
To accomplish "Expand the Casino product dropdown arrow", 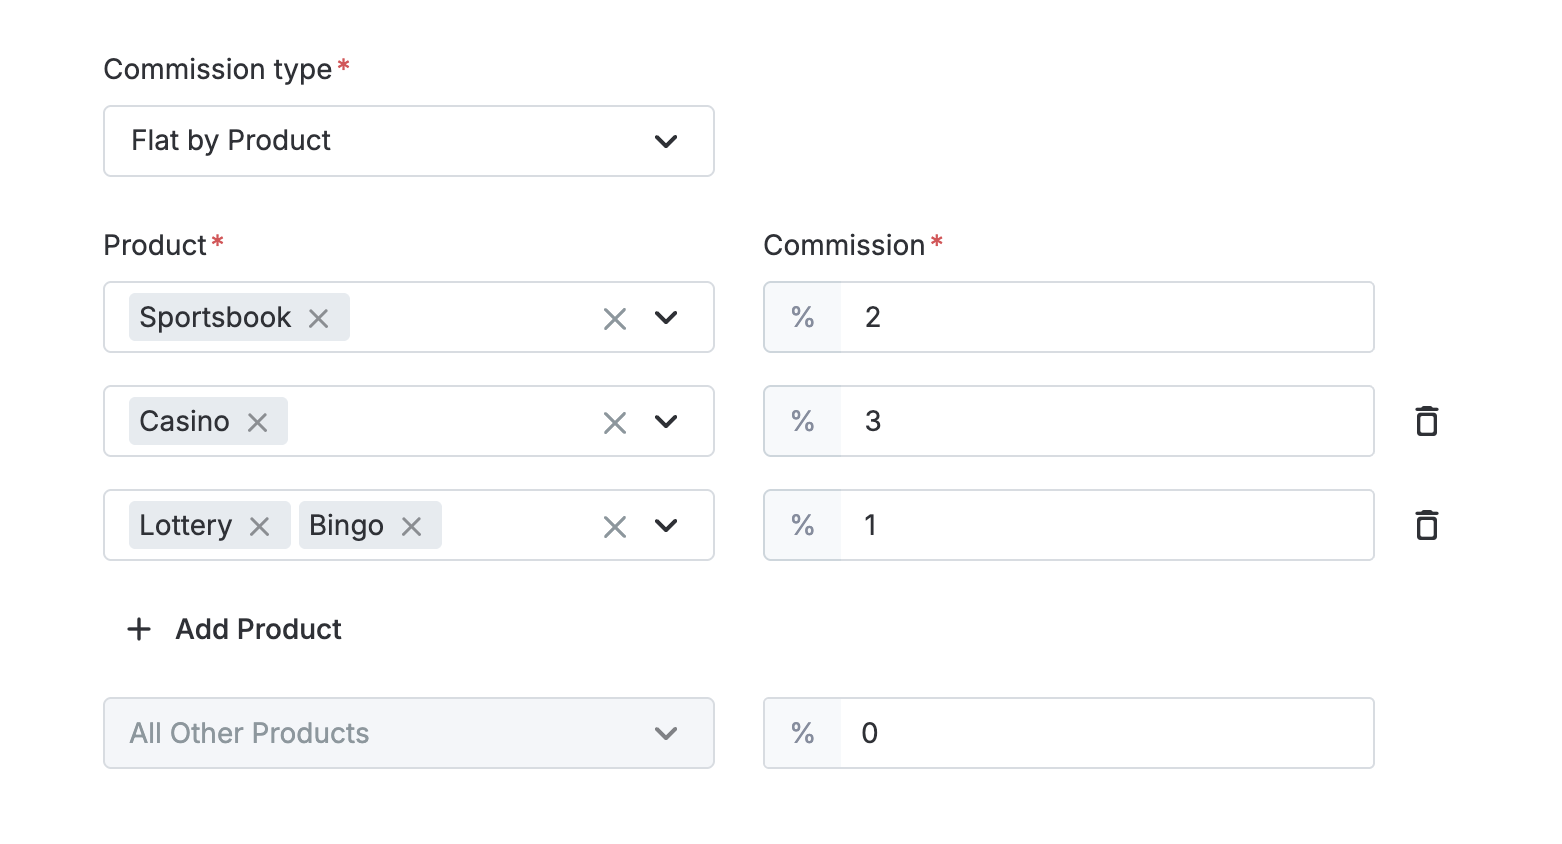I will pyautogui.click(x=666, y=422).
